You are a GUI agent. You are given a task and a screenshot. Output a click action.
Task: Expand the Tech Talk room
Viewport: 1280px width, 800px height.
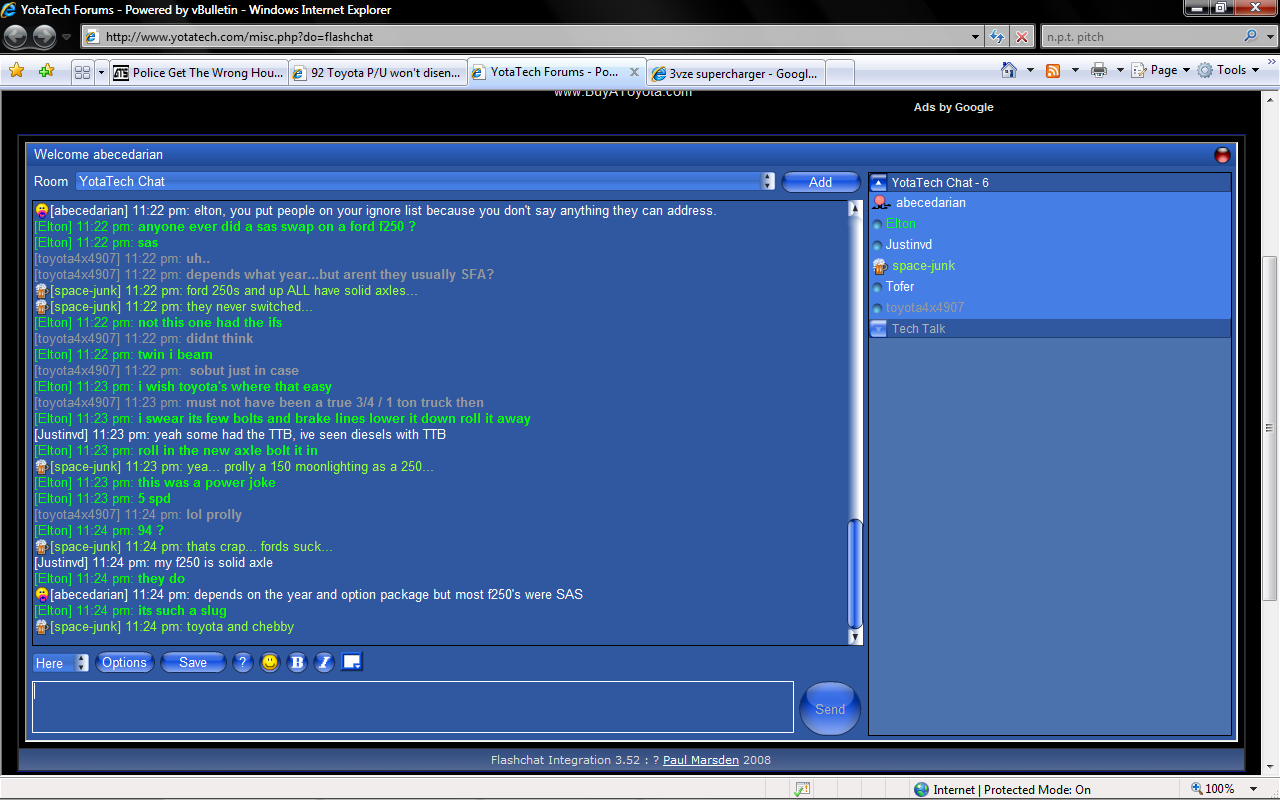pyautogui.click(x=878, y=329)
